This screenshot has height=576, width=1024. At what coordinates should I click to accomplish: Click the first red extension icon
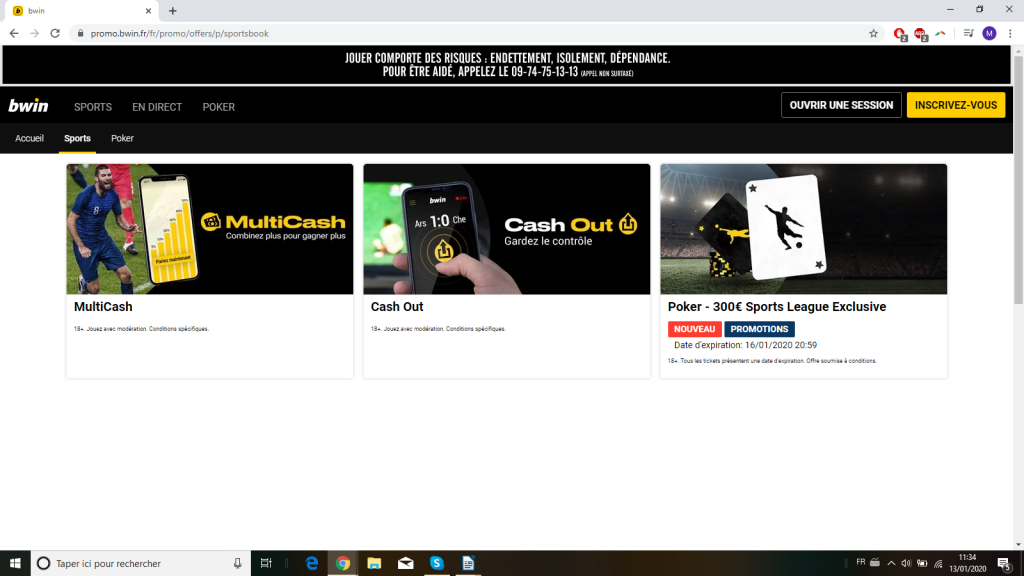(900, 34)
